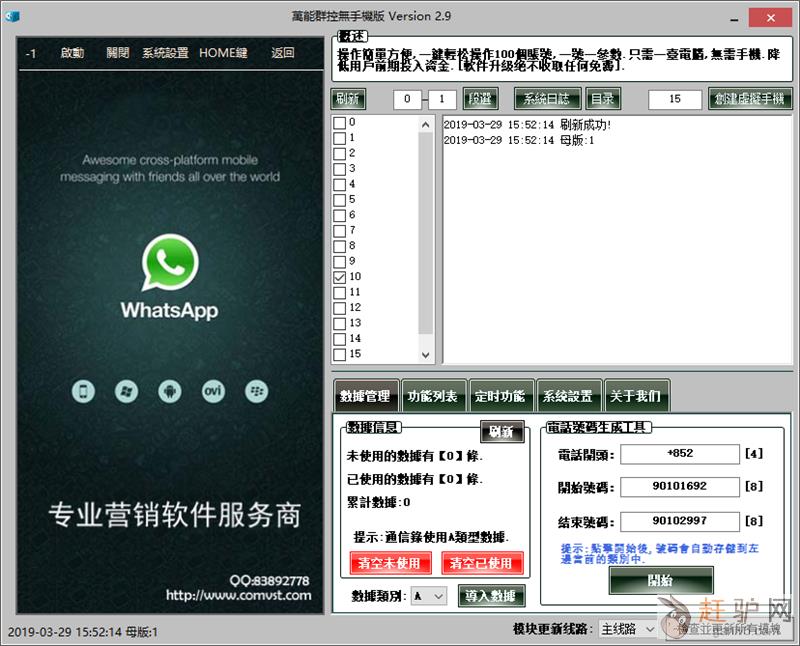Uncheck the checkbox for device 10

340,277
